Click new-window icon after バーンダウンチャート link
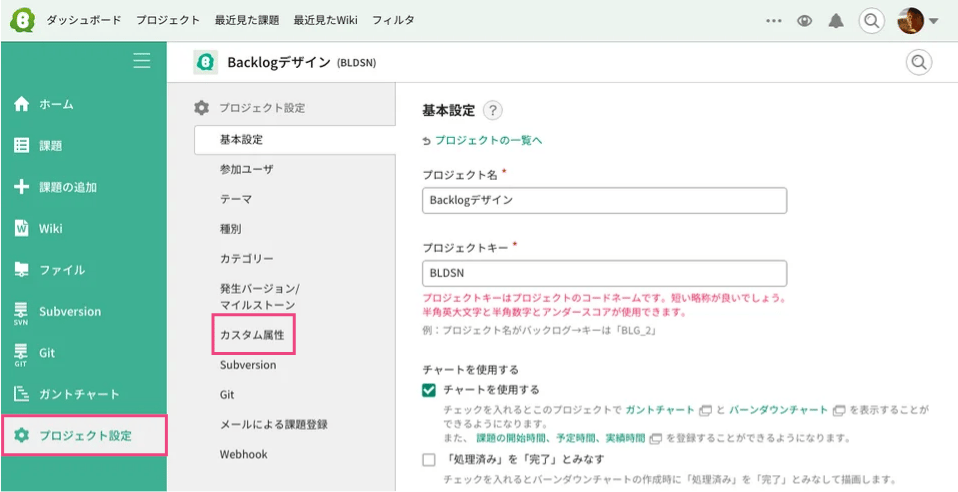 pyautogui.click(x=838, y=410)
